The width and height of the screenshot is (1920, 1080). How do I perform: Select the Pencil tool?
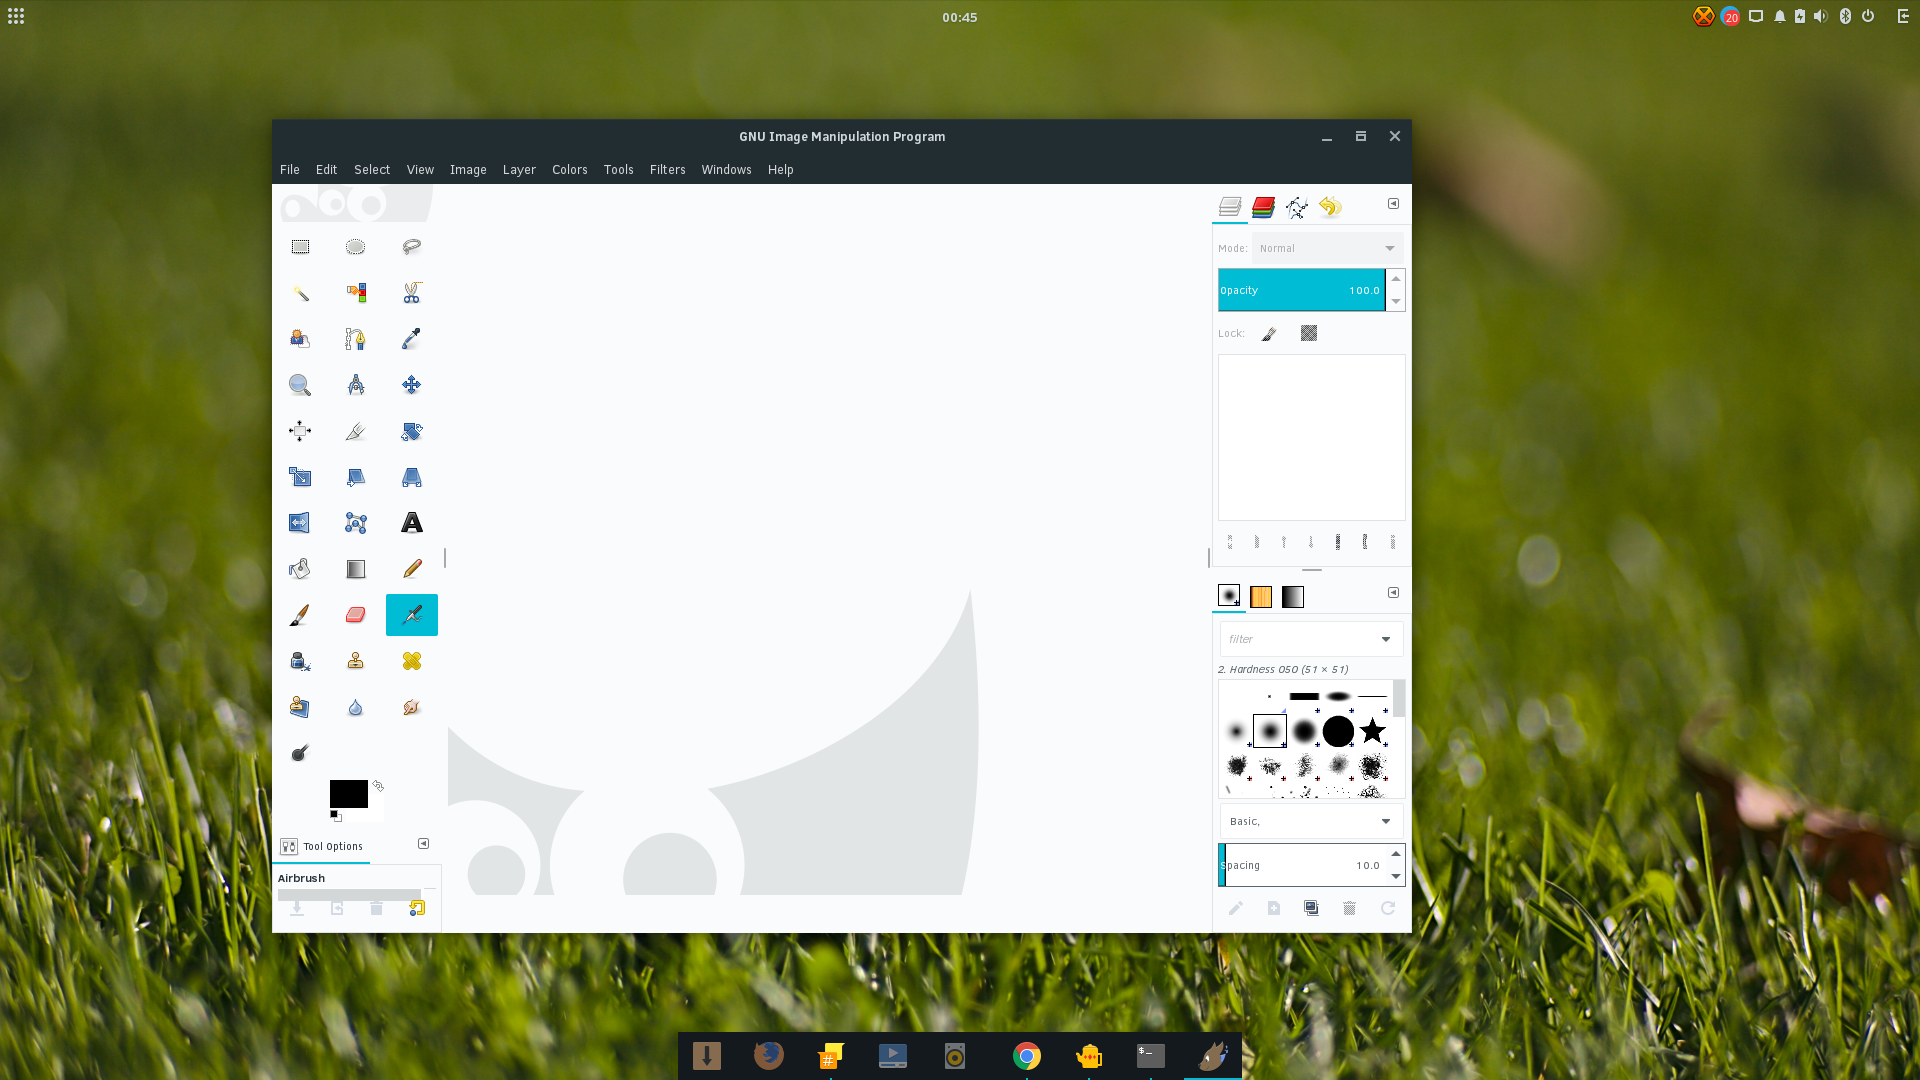pyautogui.click(x=411, y=569)
